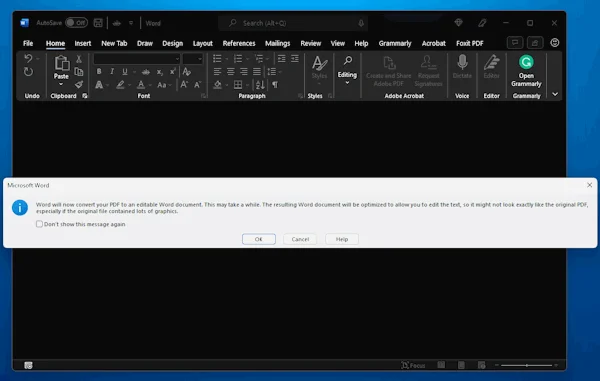Viewport: 600px width, 381px height.
Task: Click the Borders icon
Action: pos(238,85)
